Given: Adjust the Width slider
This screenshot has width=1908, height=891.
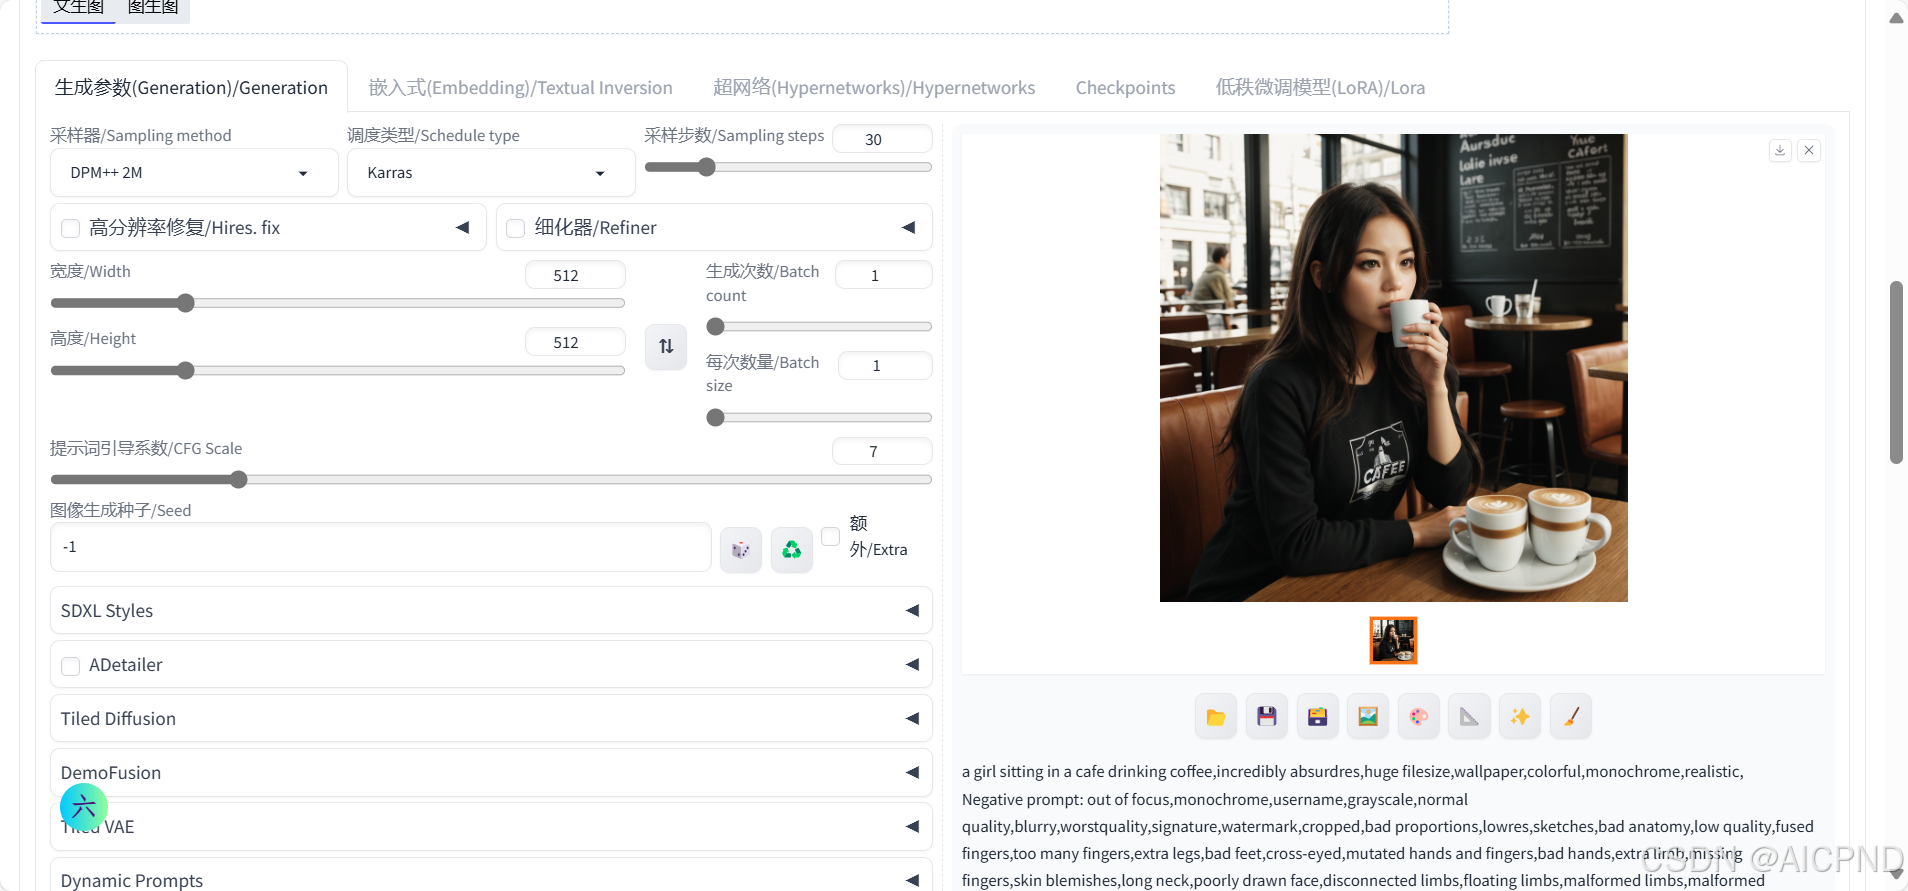Looking at the screenshot, I should pos(337,303).
